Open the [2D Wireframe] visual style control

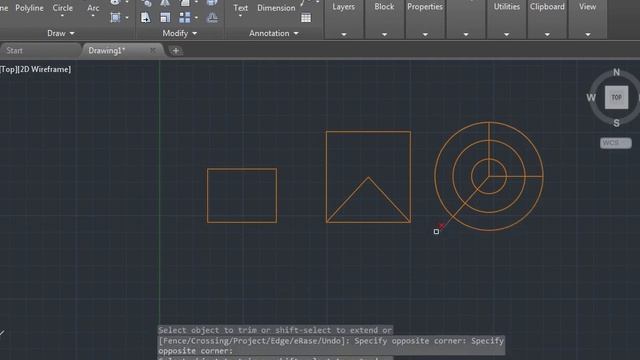point(44,69)
